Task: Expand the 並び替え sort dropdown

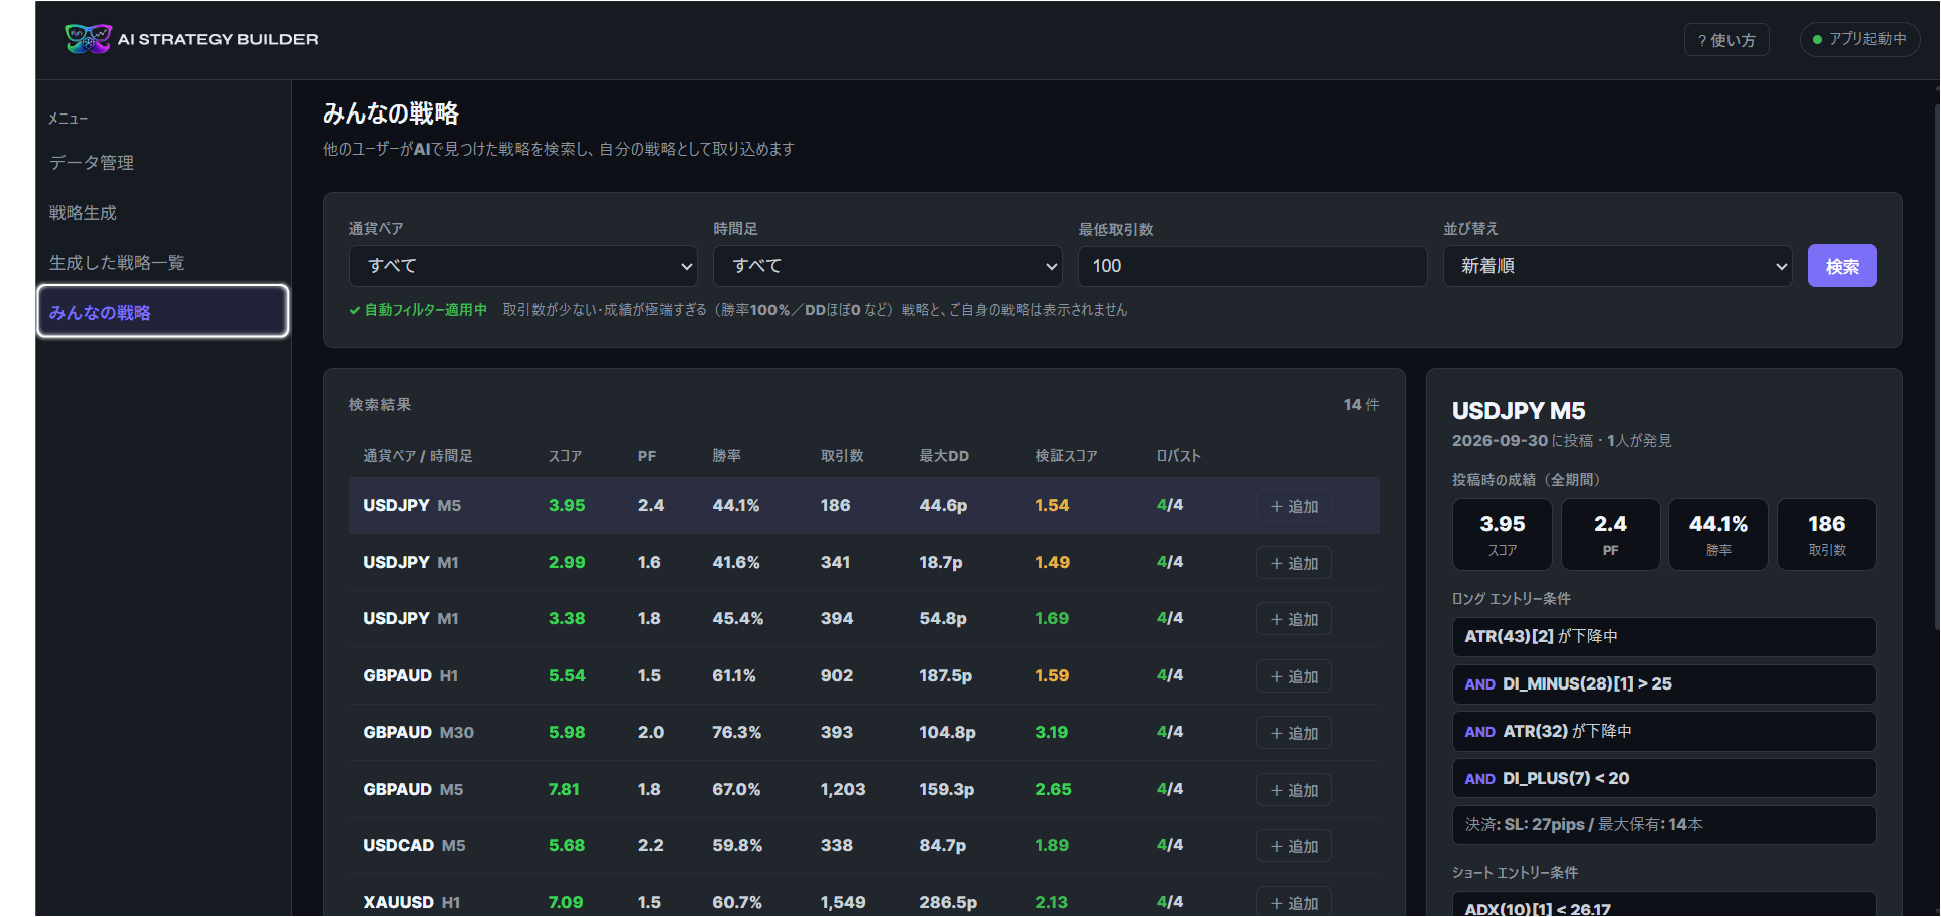Action: pos(1617,266)
